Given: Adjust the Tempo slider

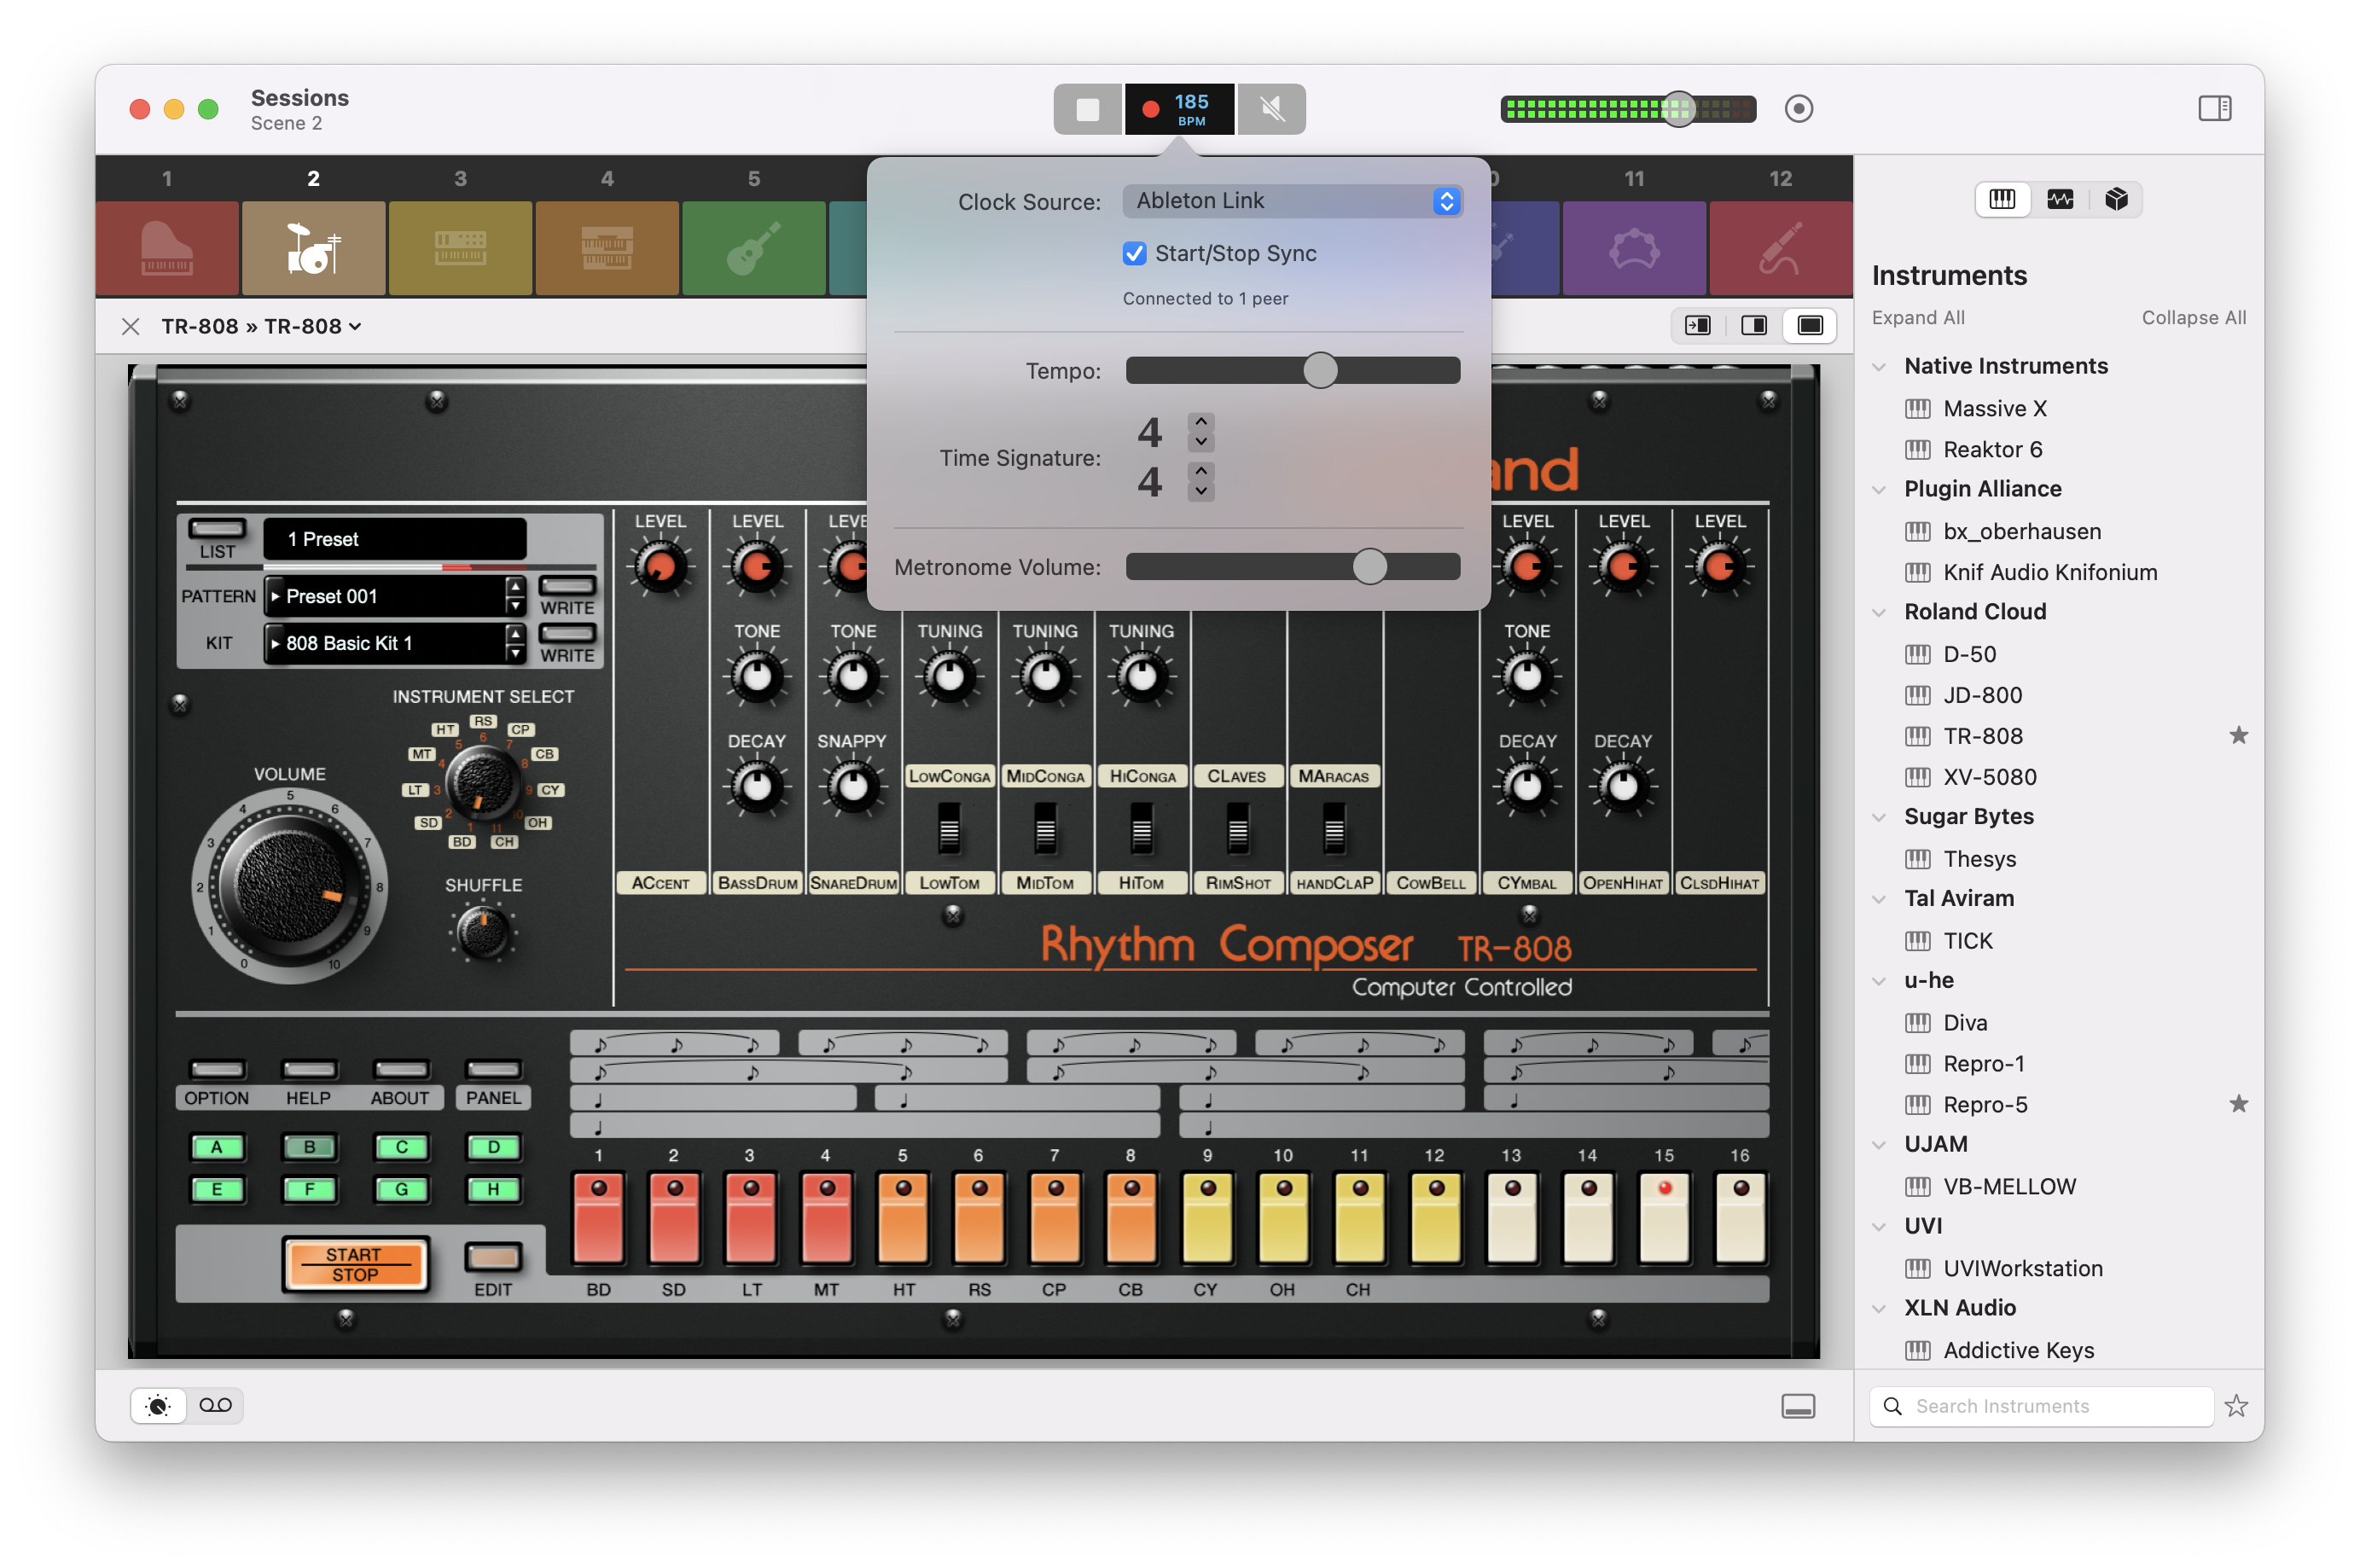Looking at the screenshot, I should click(x=1292, y=371).
